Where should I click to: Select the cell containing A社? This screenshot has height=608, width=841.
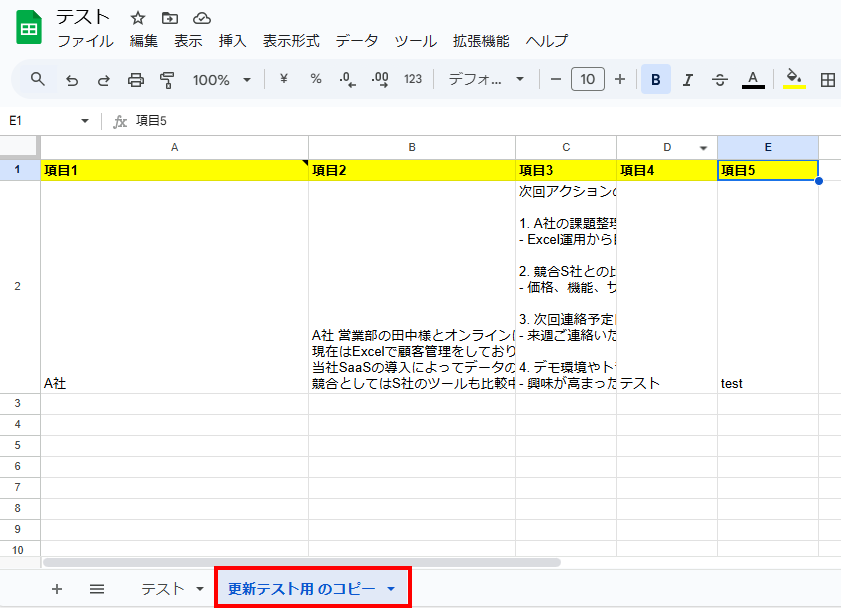[174, 287]
